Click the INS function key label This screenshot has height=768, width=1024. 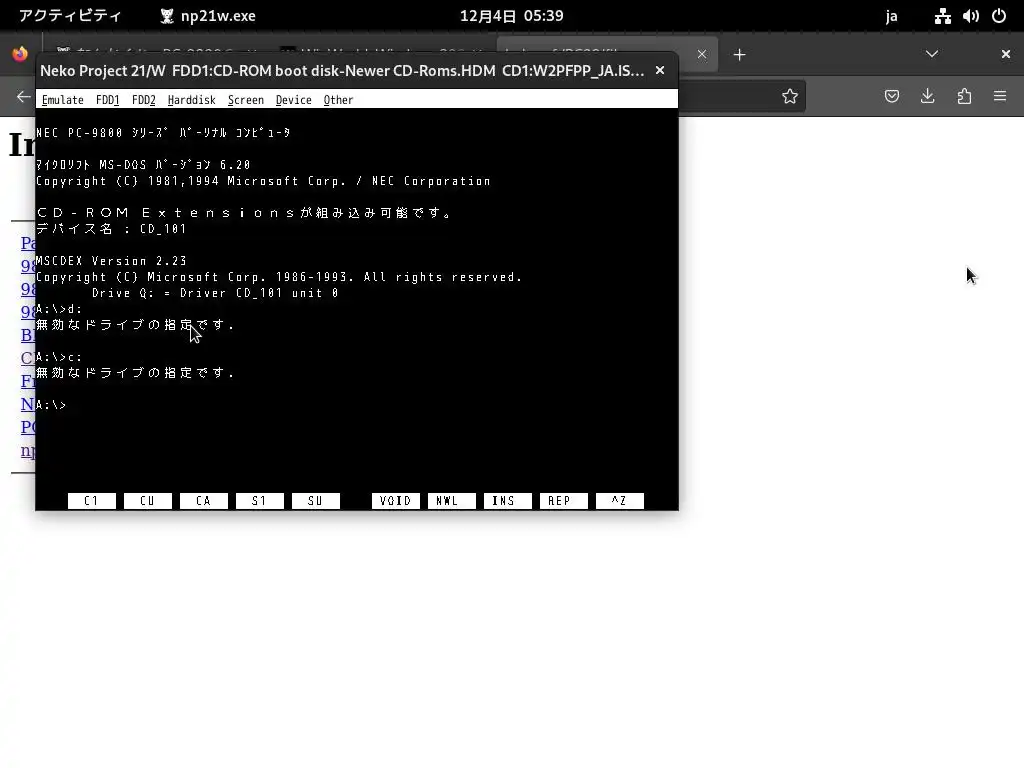tap(507, 501)
